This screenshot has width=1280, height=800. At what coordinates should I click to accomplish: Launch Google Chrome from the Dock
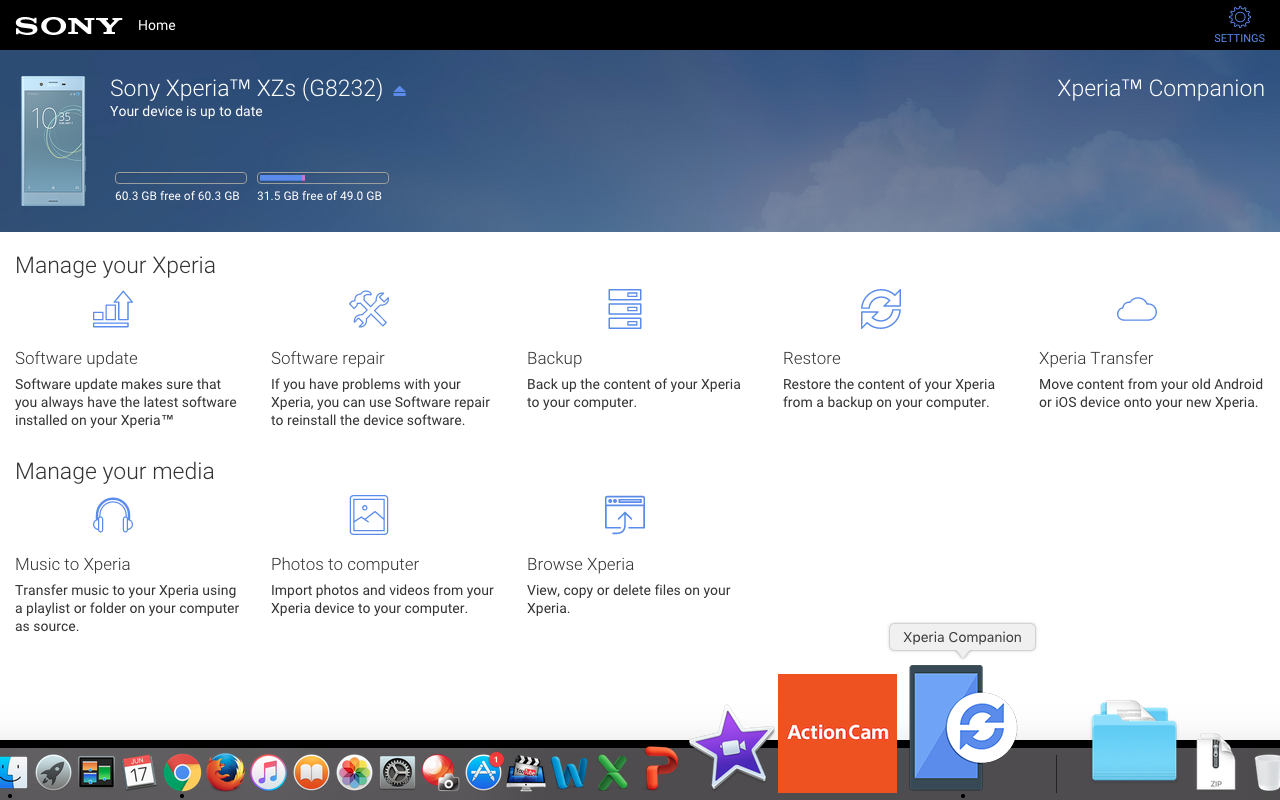pyautogui.click(x=183, y=772)
